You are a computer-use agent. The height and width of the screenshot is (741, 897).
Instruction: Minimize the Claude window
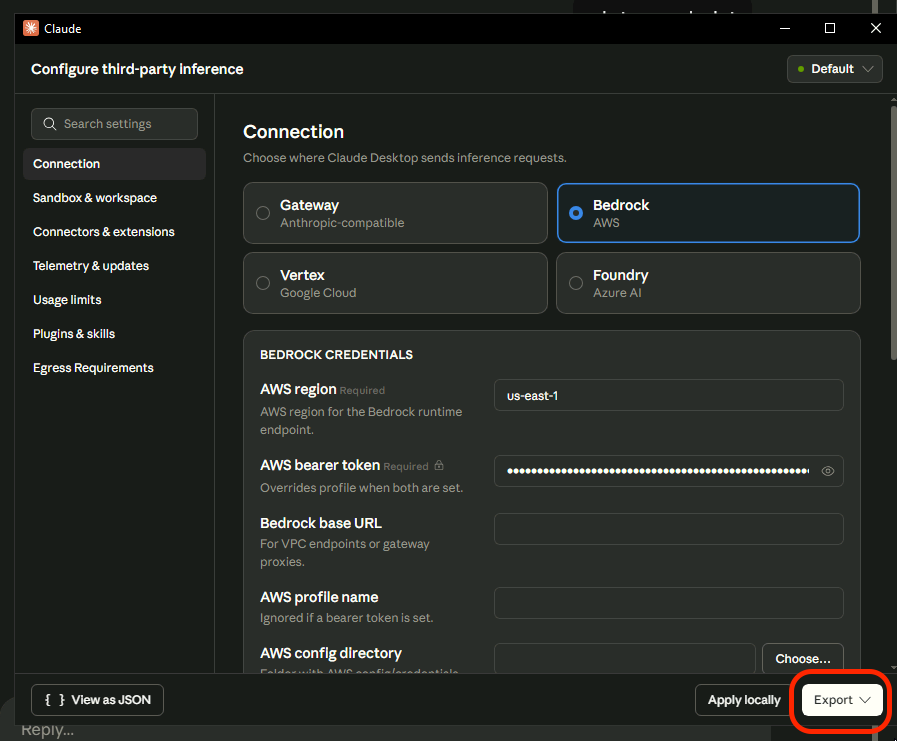(x=785, y=28)
